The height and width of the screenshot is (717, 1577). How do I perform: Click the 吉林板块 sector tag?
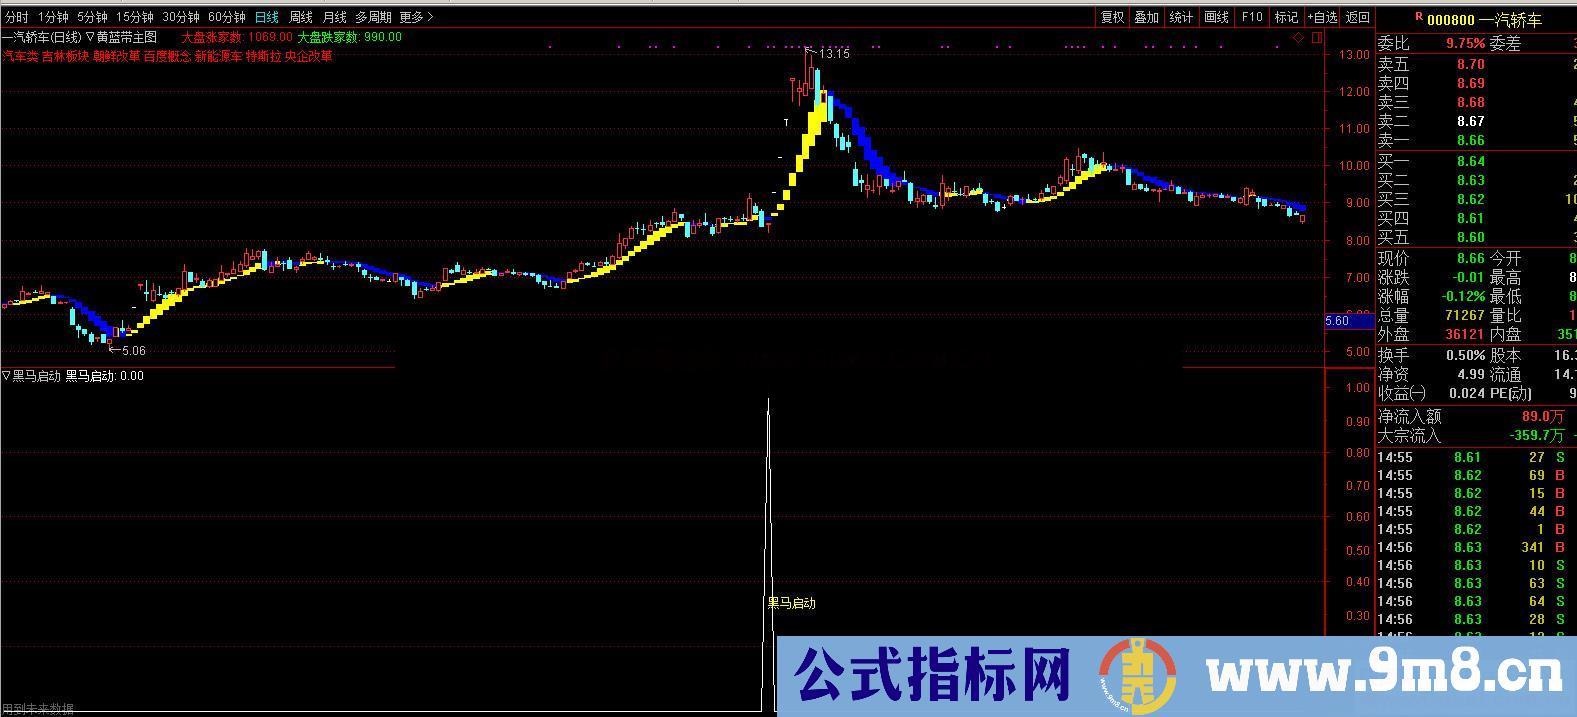[65, 56]
